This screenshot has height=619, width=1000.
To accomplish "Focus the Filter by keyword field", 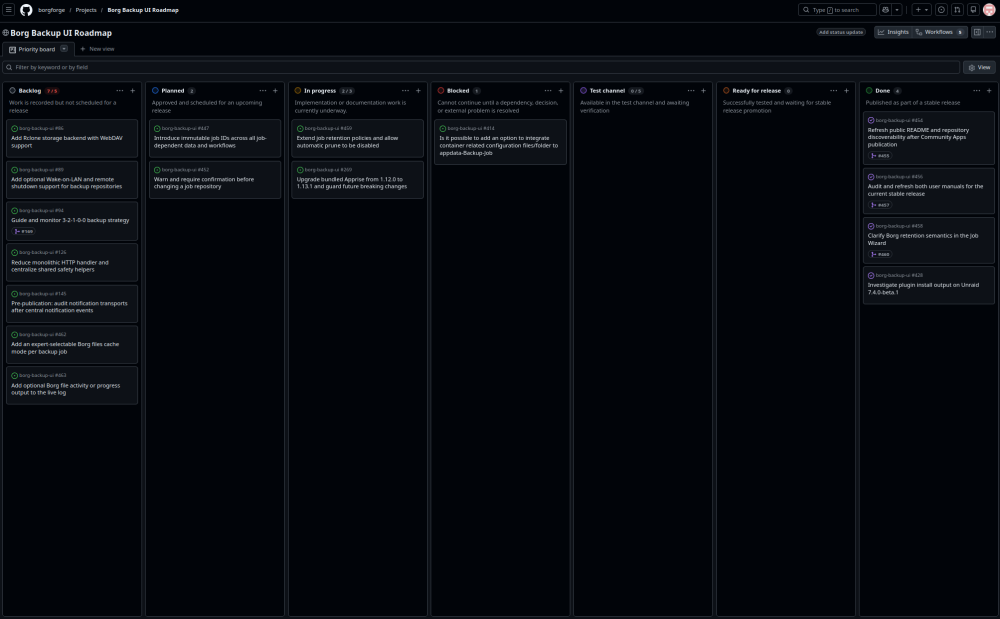I will 482,67.
